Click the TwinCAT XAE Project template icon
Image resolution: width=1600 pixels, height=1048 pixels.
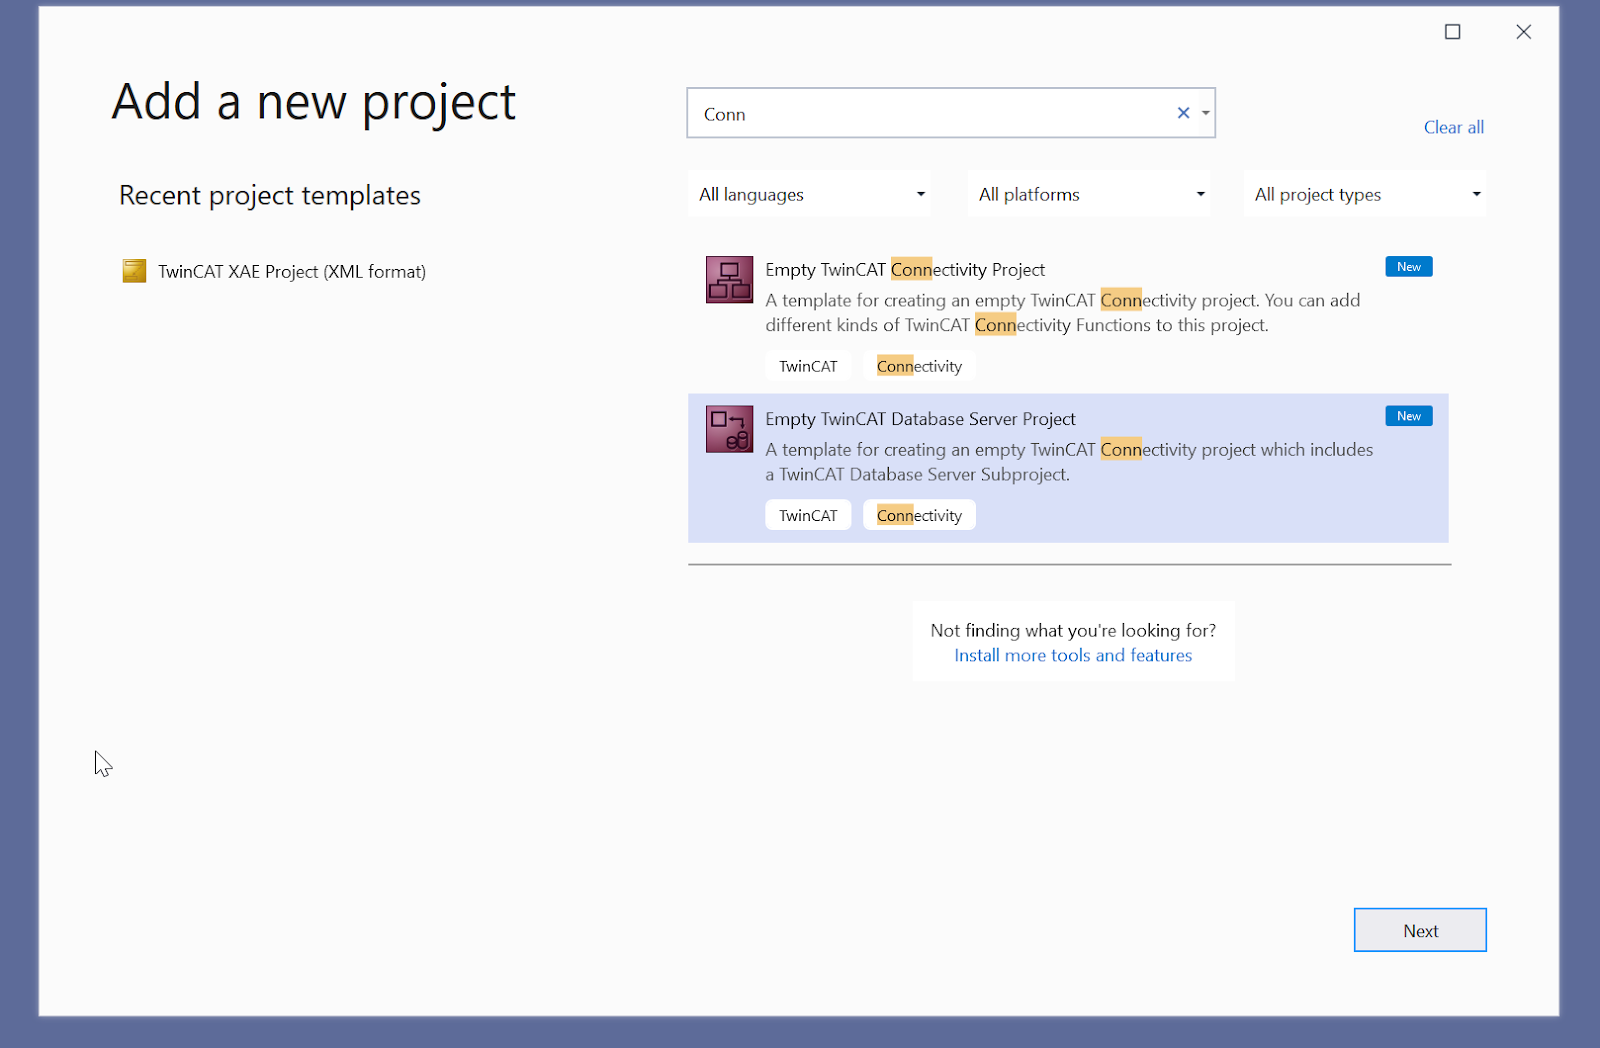tap(134, 271)
